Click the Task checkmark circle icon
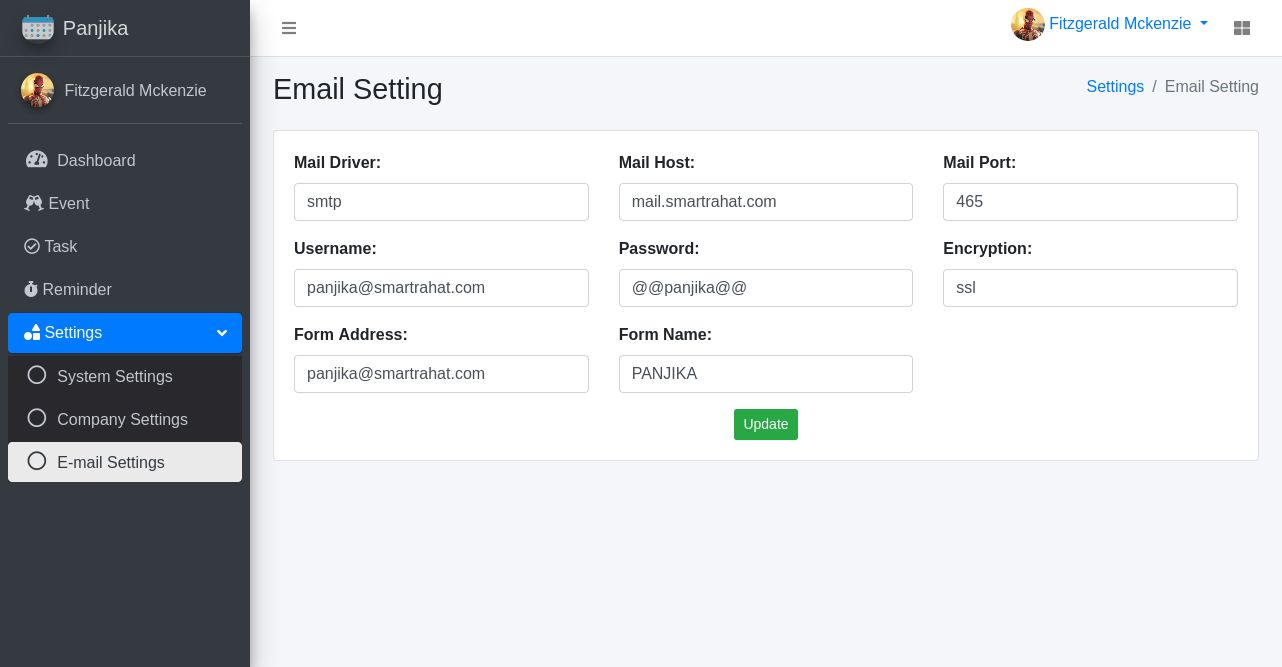This screenshot has width=1282, height=667. (32, 246)
